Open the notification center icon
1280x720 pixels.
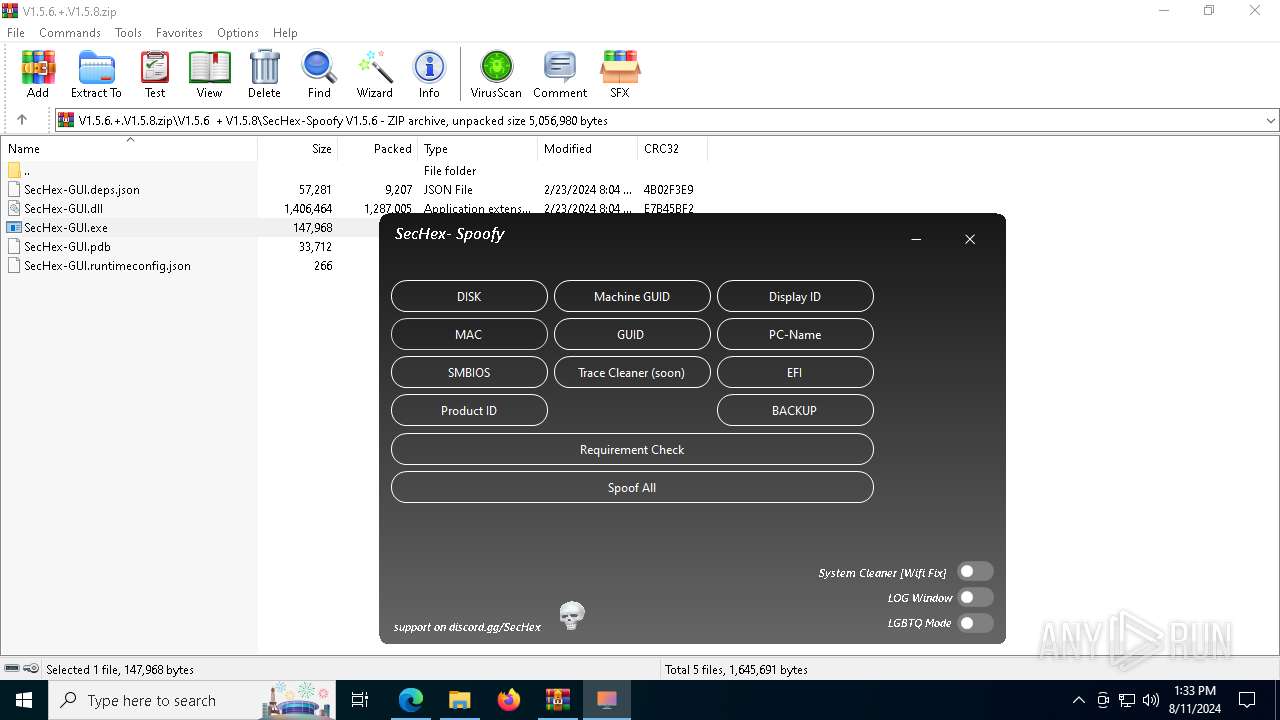1247,700
